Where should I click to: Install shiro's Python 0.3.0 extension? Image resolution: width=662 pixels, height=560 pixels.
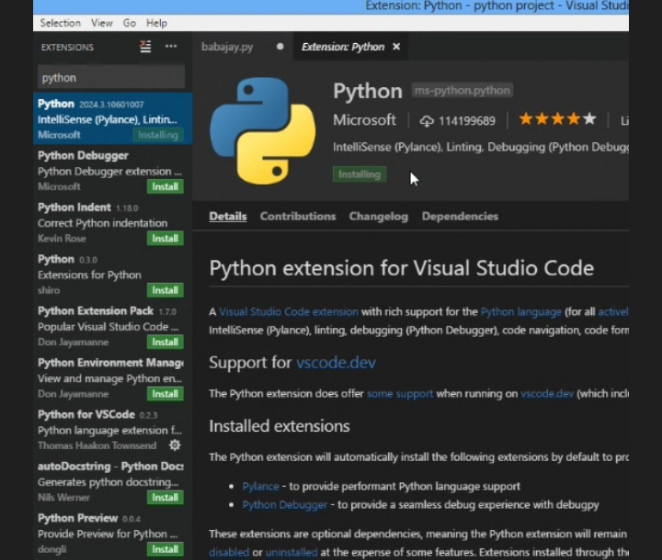(165, 291)
